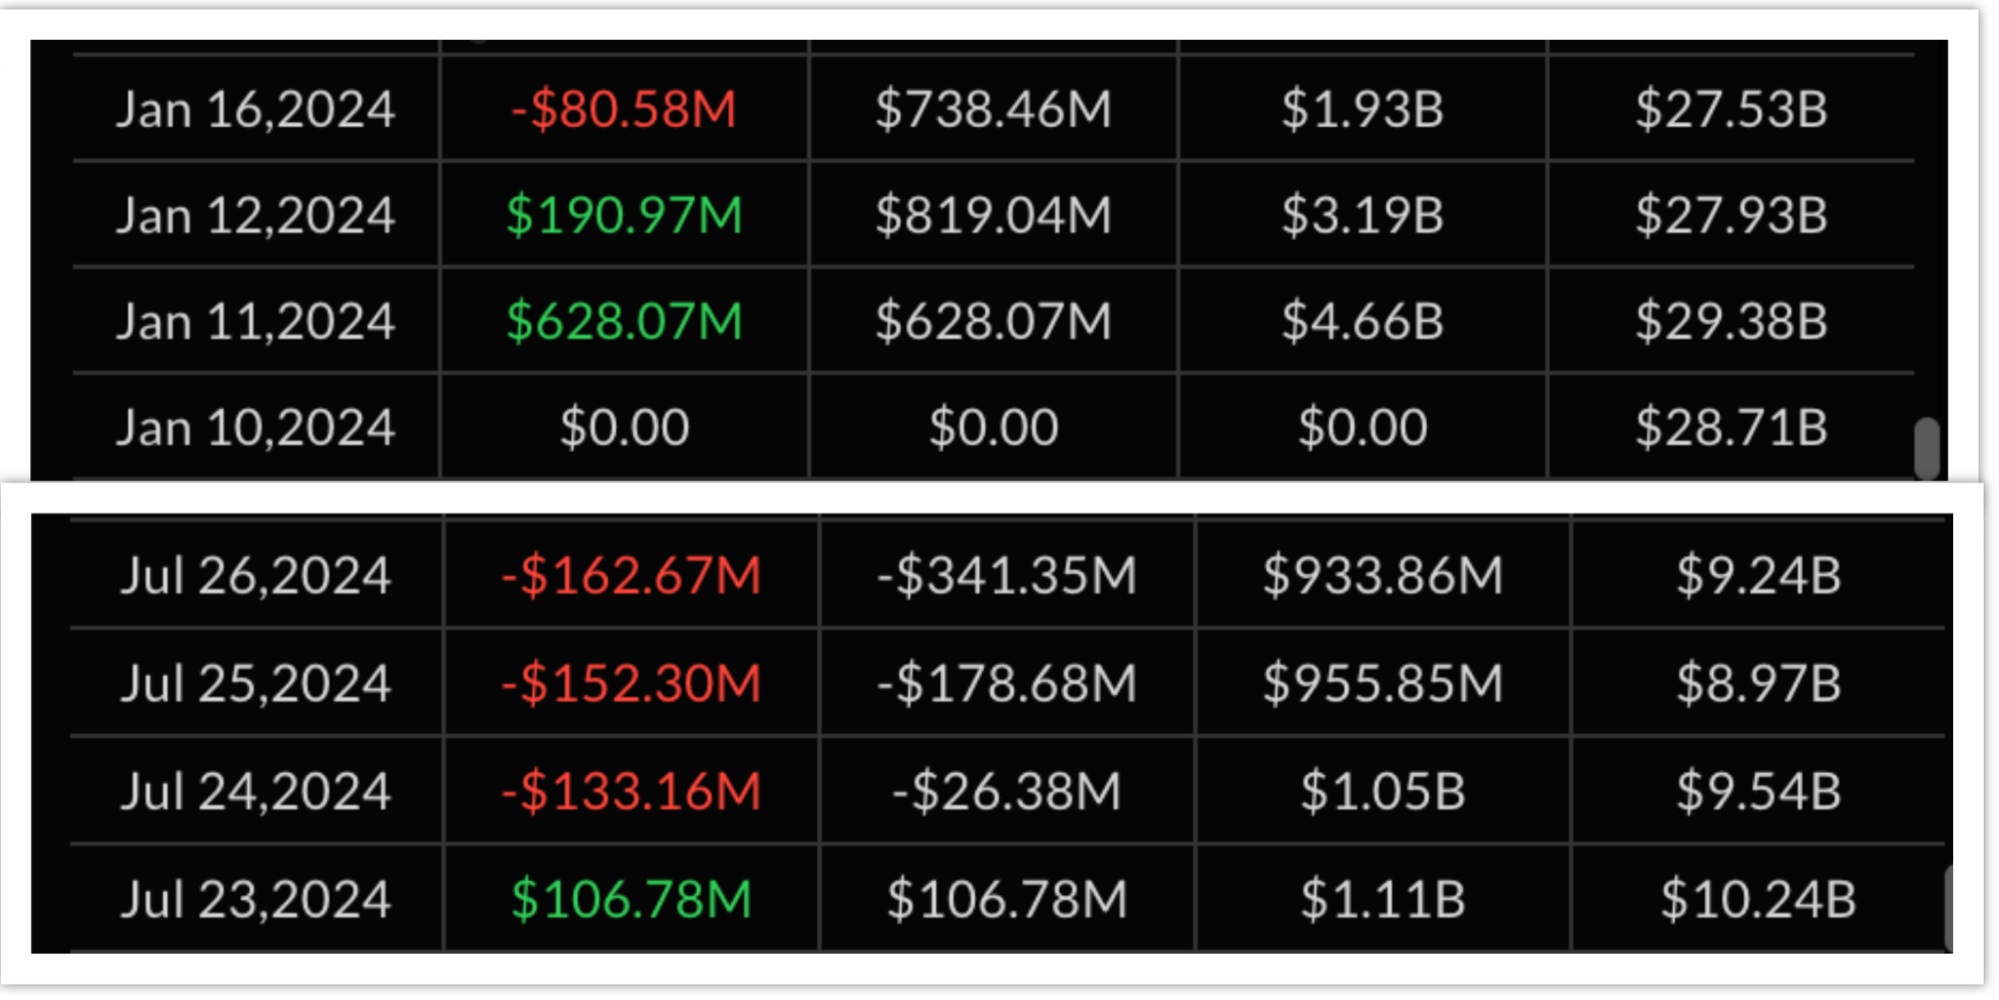
Task: Select the Jul 24,2024 date cell
Action: click(255, 791)
